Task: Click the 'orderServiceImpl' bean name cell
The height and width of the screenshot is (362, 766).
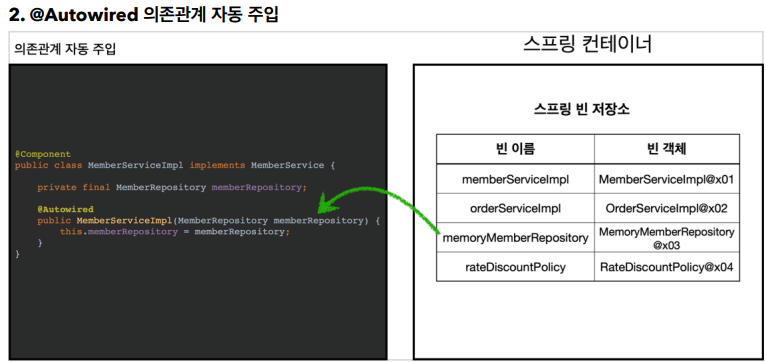Action: (x=515, y=209)
